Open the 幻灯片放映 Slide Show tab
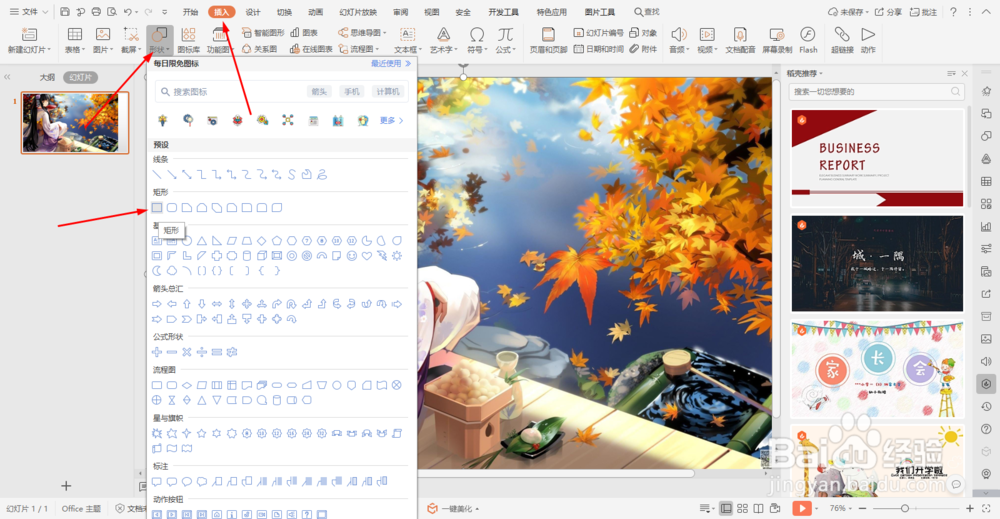Screen dimensions: 1000x519 pos(358,12)
